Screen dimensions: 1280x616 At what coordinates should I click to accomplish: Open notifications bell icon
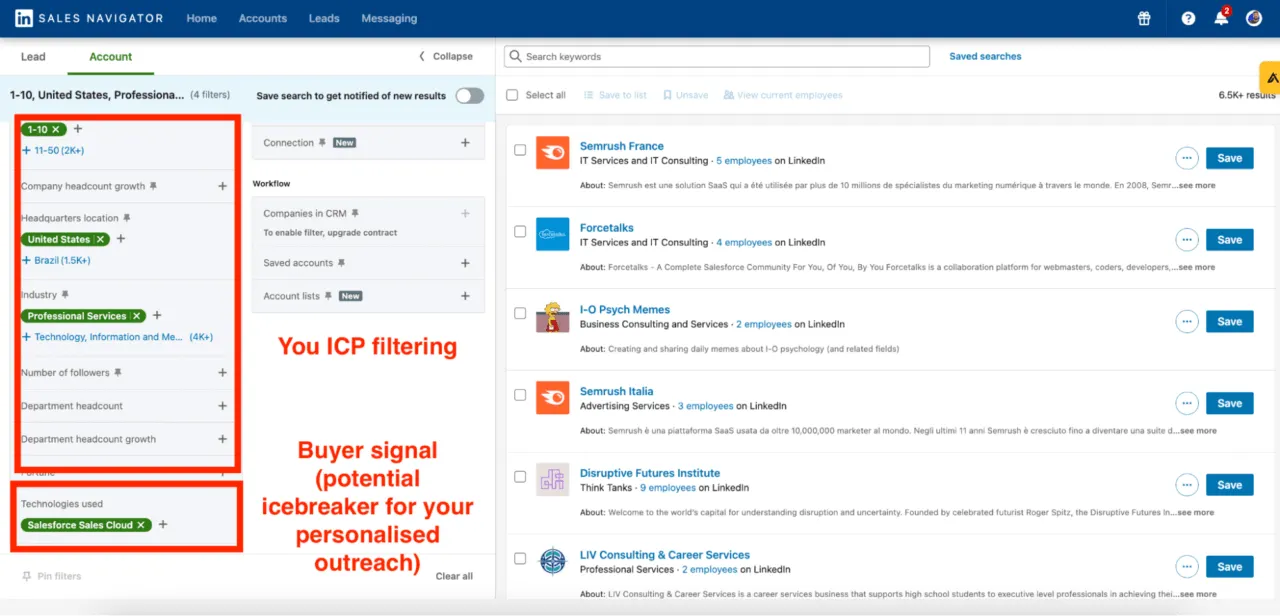pos(1221,18)
